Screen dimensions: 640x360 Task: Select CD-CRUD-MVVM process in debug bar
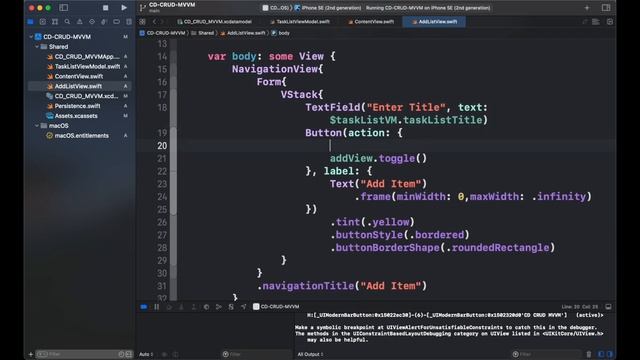point(276,307)
